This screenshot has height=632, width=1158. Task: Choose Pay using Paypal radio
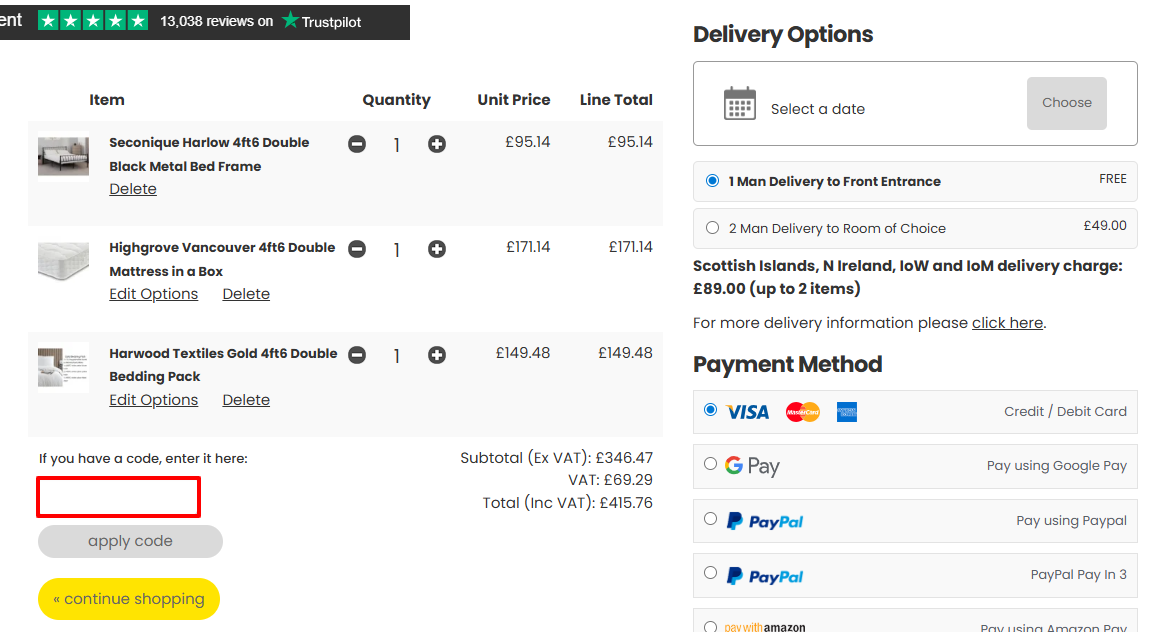pyautogui.click(x=710, y=518)
